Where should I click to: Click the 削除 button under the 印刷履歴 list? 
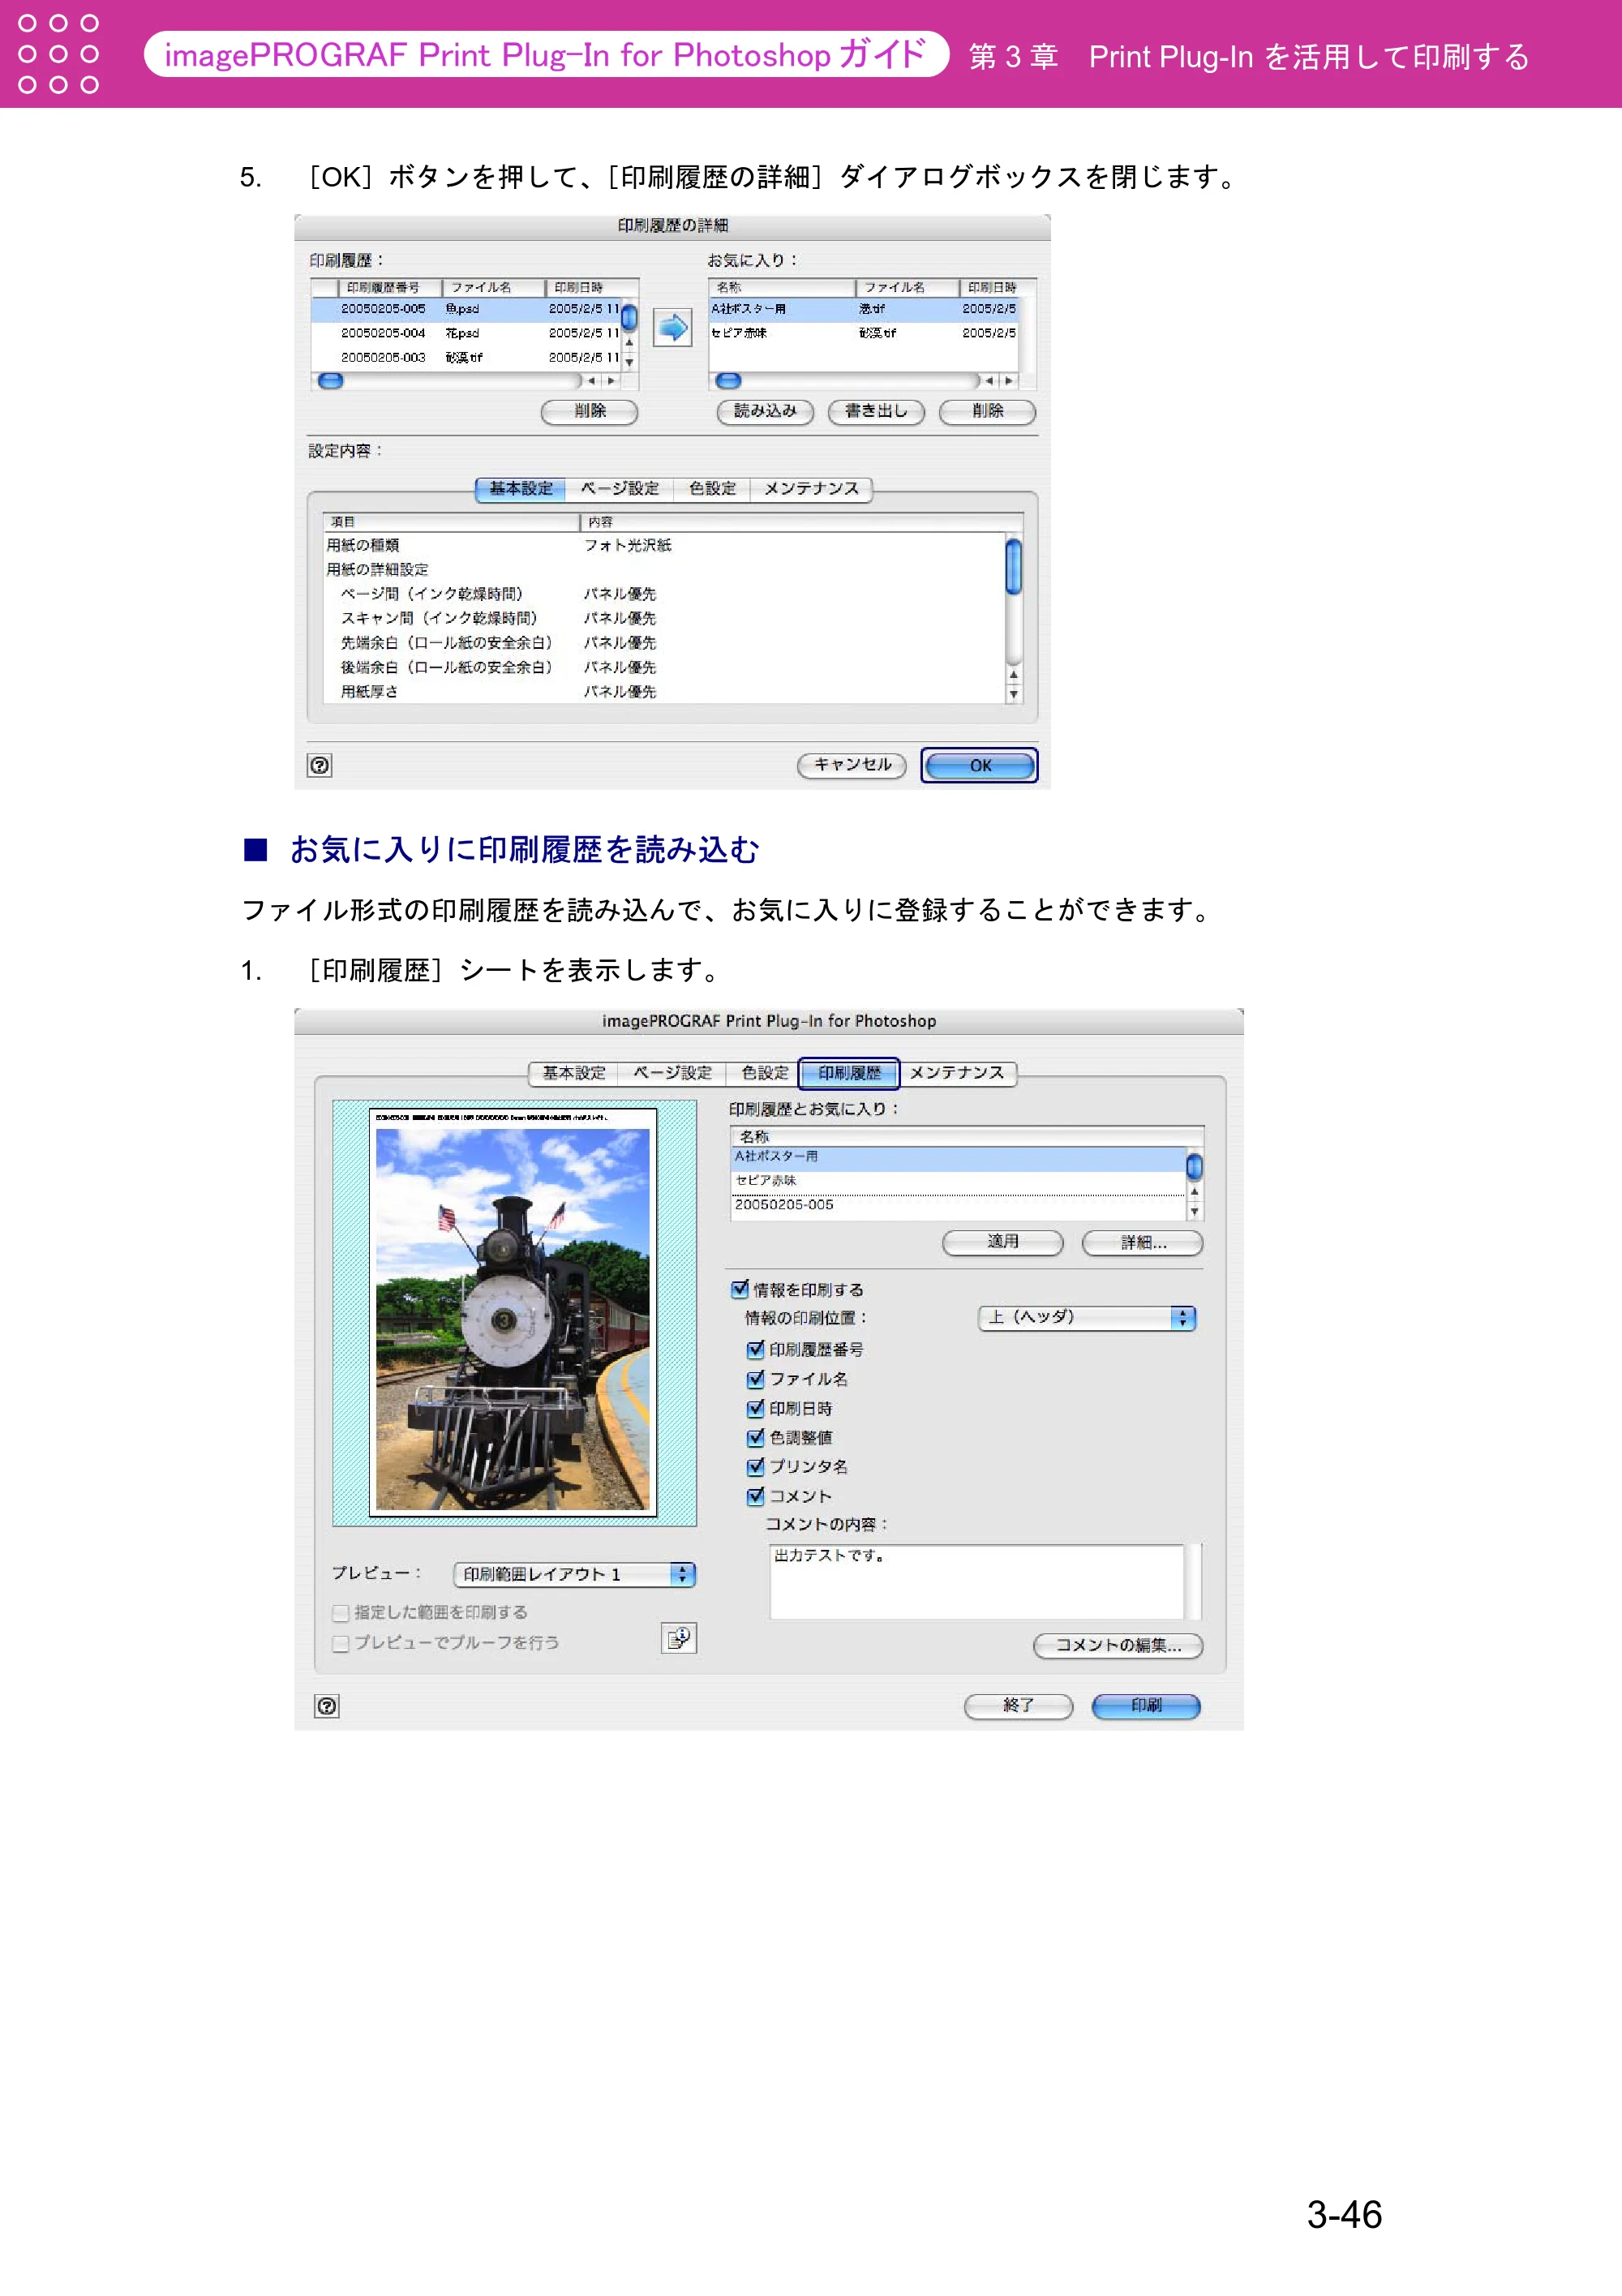pyautogui.click(x=590, y=411)
